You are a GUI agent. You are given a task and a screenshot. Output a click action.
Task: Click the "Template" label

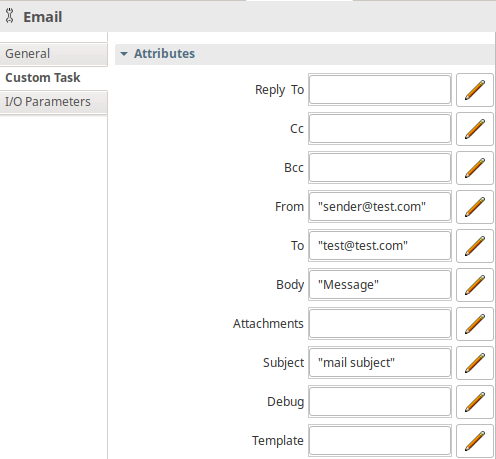click(278, 441)
